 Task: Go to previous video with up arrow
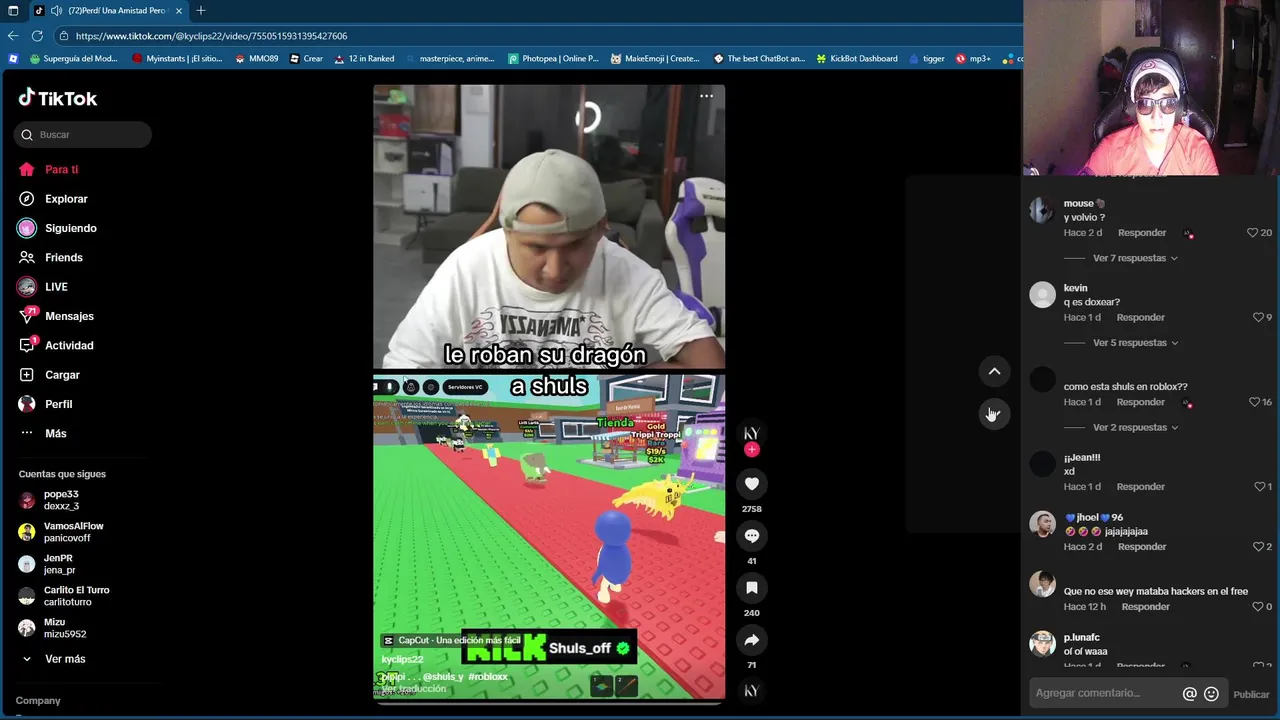pyautogui.click(x=995, y=371)
